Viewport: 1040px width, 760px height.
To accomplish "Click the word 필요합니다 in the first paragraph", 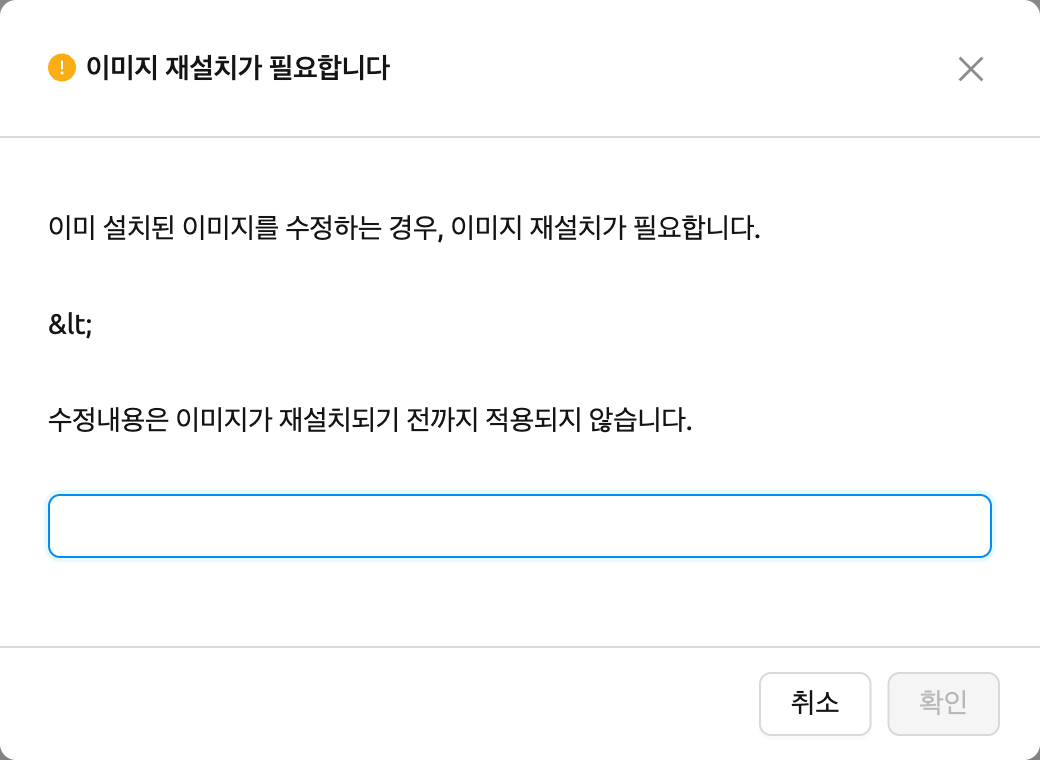I will tap(696, 228).
